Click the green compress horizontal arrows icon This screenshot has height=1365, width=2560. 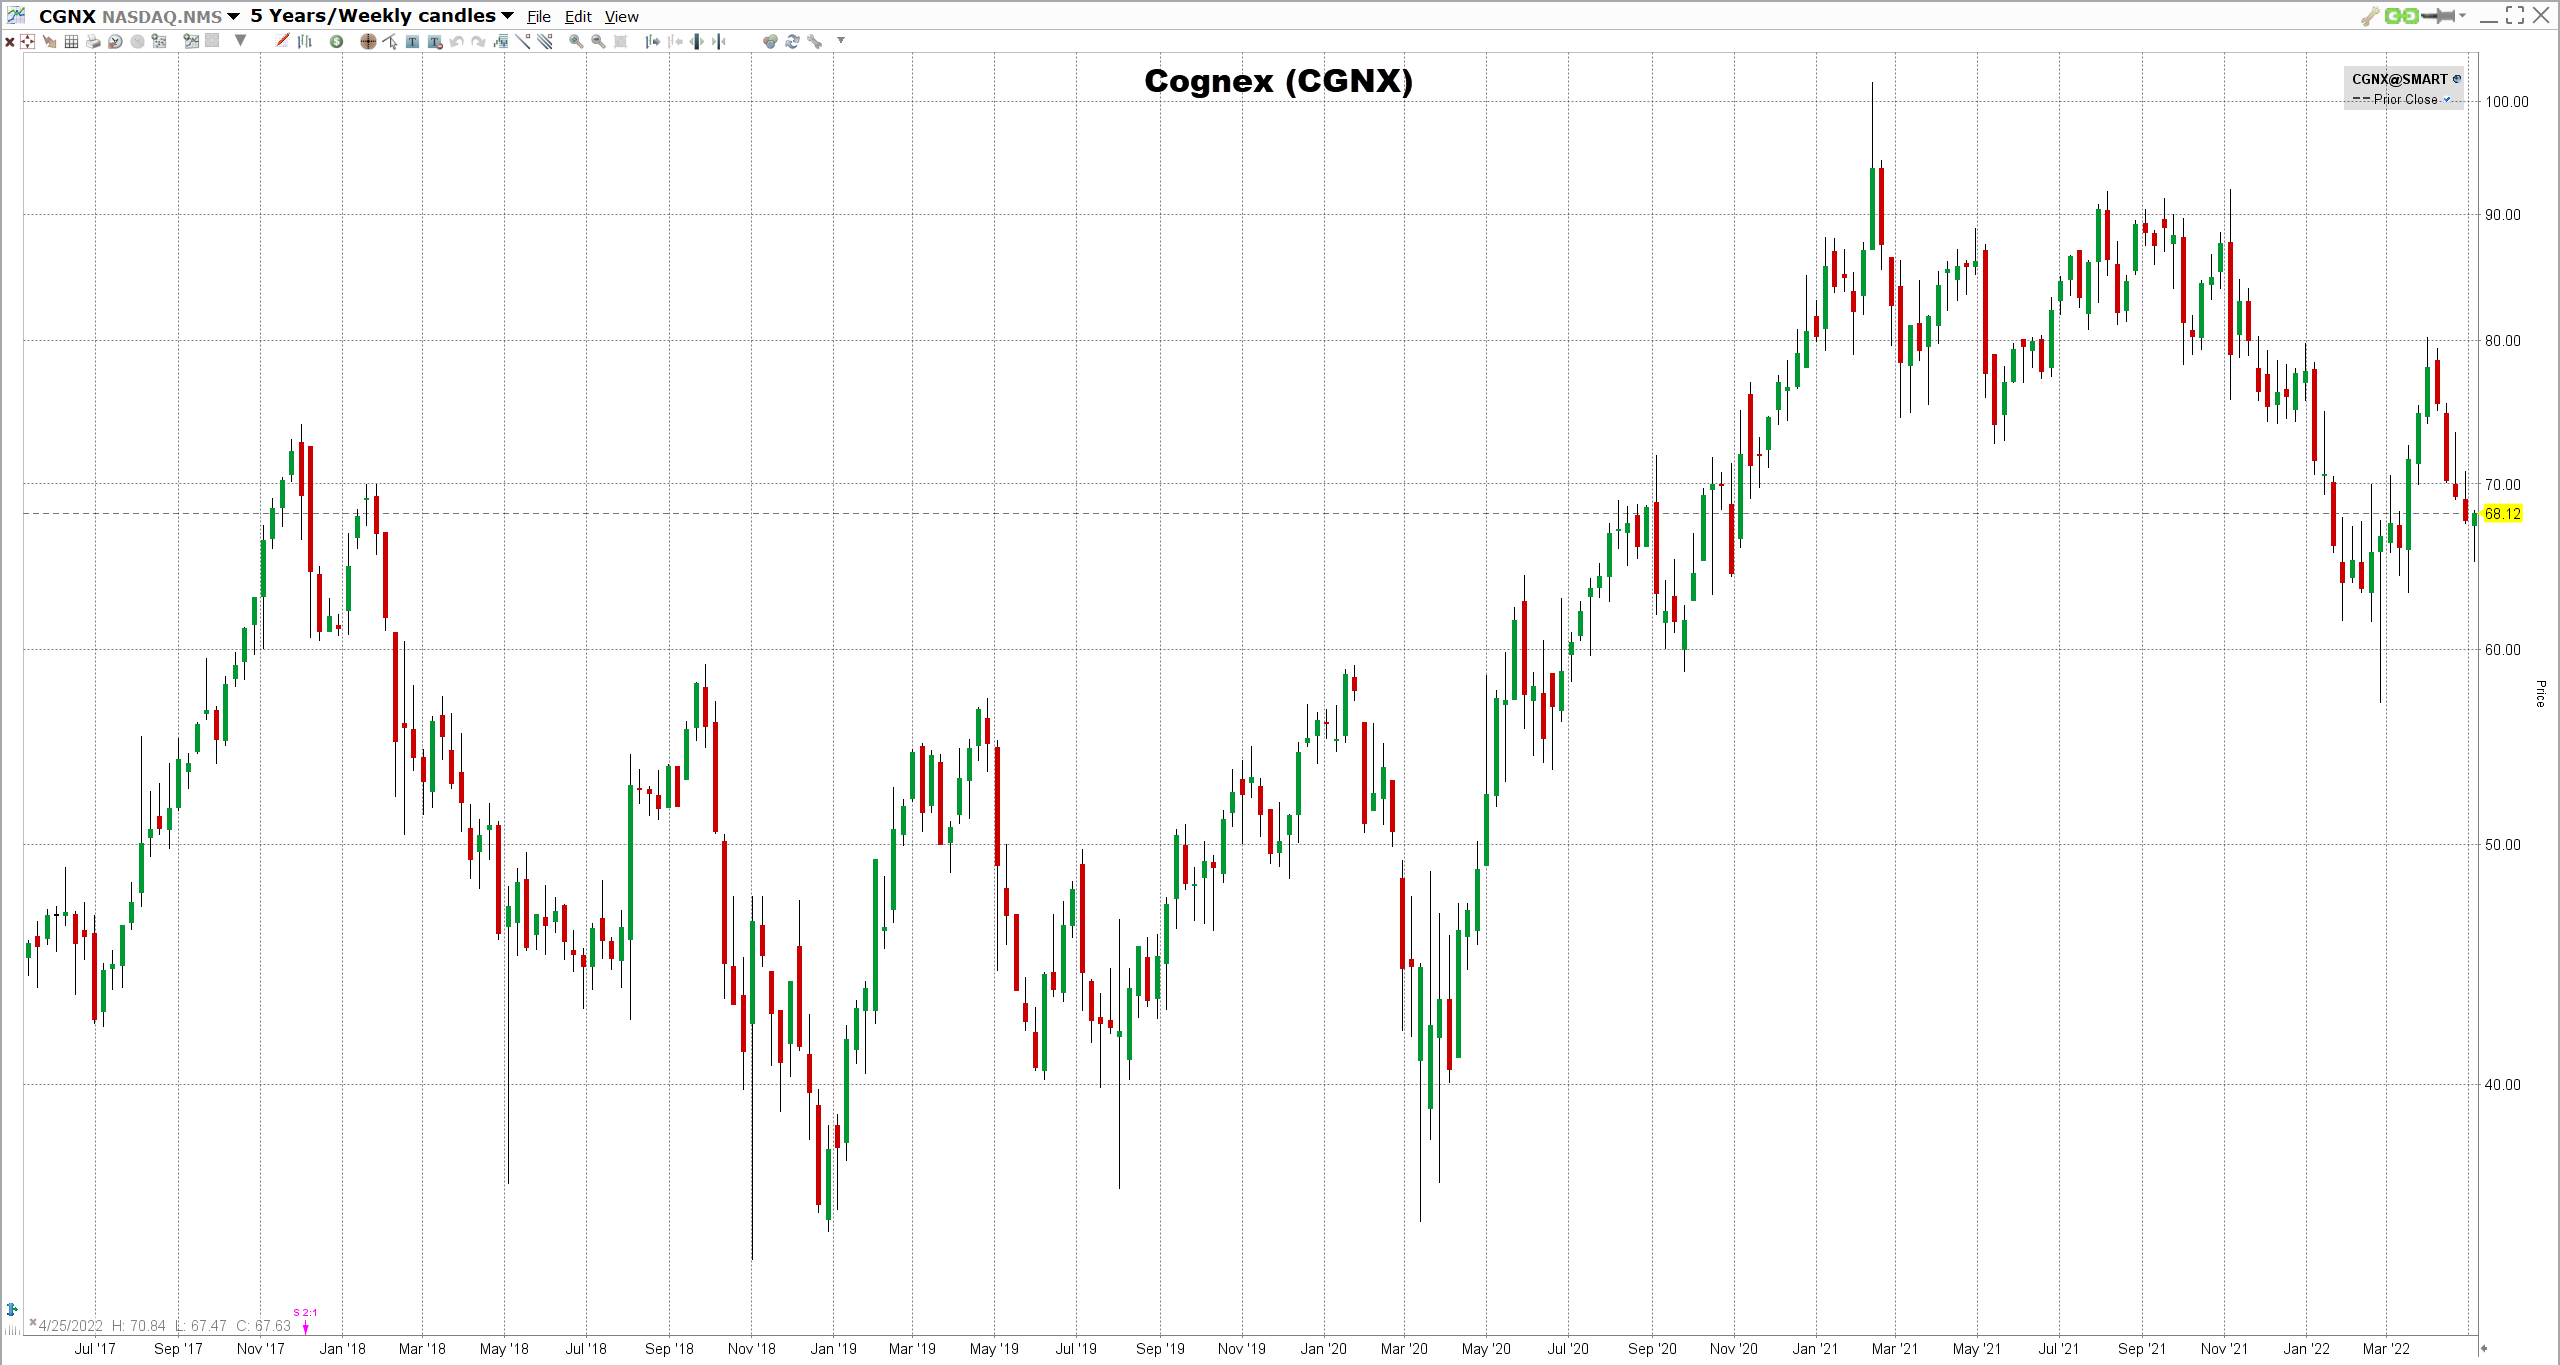click(x=718, y=41)
